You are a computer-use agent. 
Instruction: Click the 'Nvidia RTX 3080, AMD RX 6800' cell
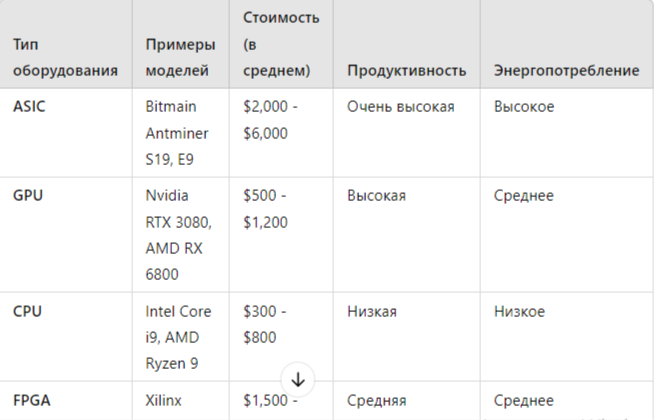tap(181, 234)
